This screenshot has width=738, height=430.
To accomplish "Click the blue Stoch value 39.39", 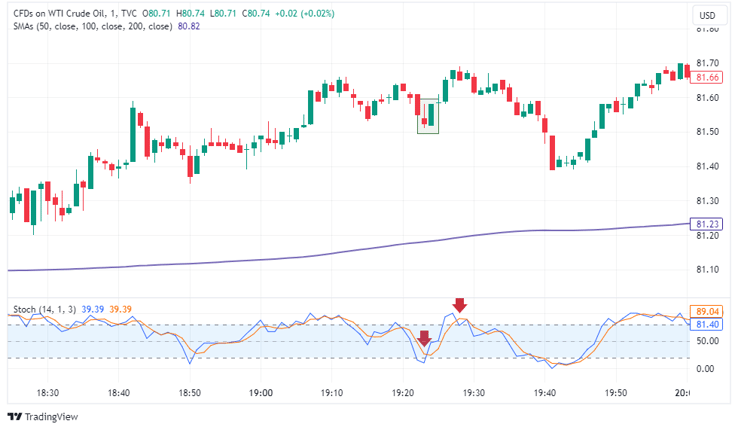I will pyautogui.click(x=92, y=309).
